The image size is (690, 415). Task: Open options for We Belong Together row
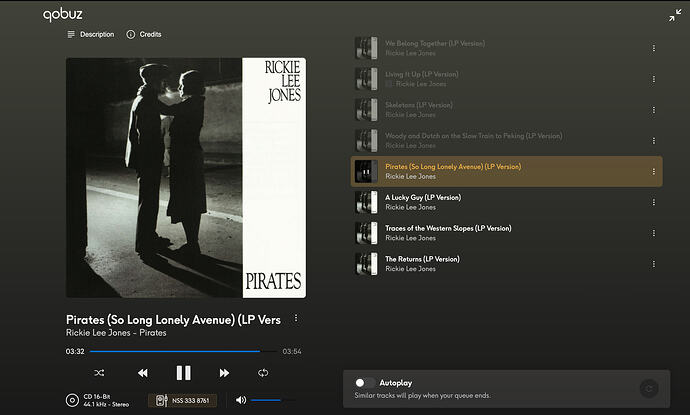[x=653, y=48]
